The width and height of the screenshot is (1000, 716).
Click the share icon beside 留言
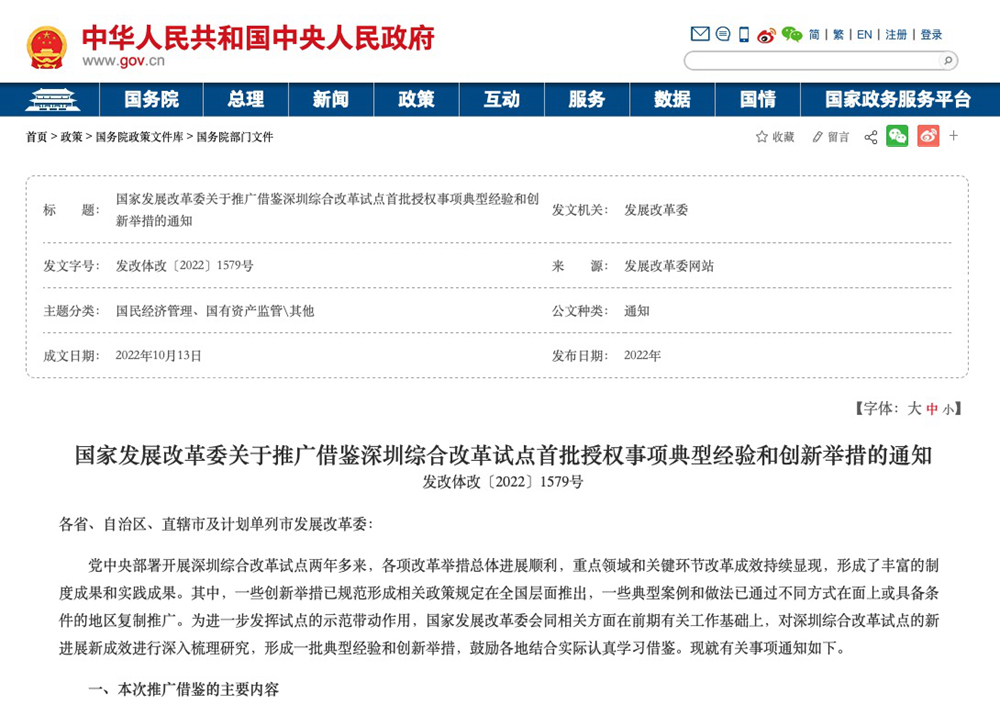[x=870, y=137]
